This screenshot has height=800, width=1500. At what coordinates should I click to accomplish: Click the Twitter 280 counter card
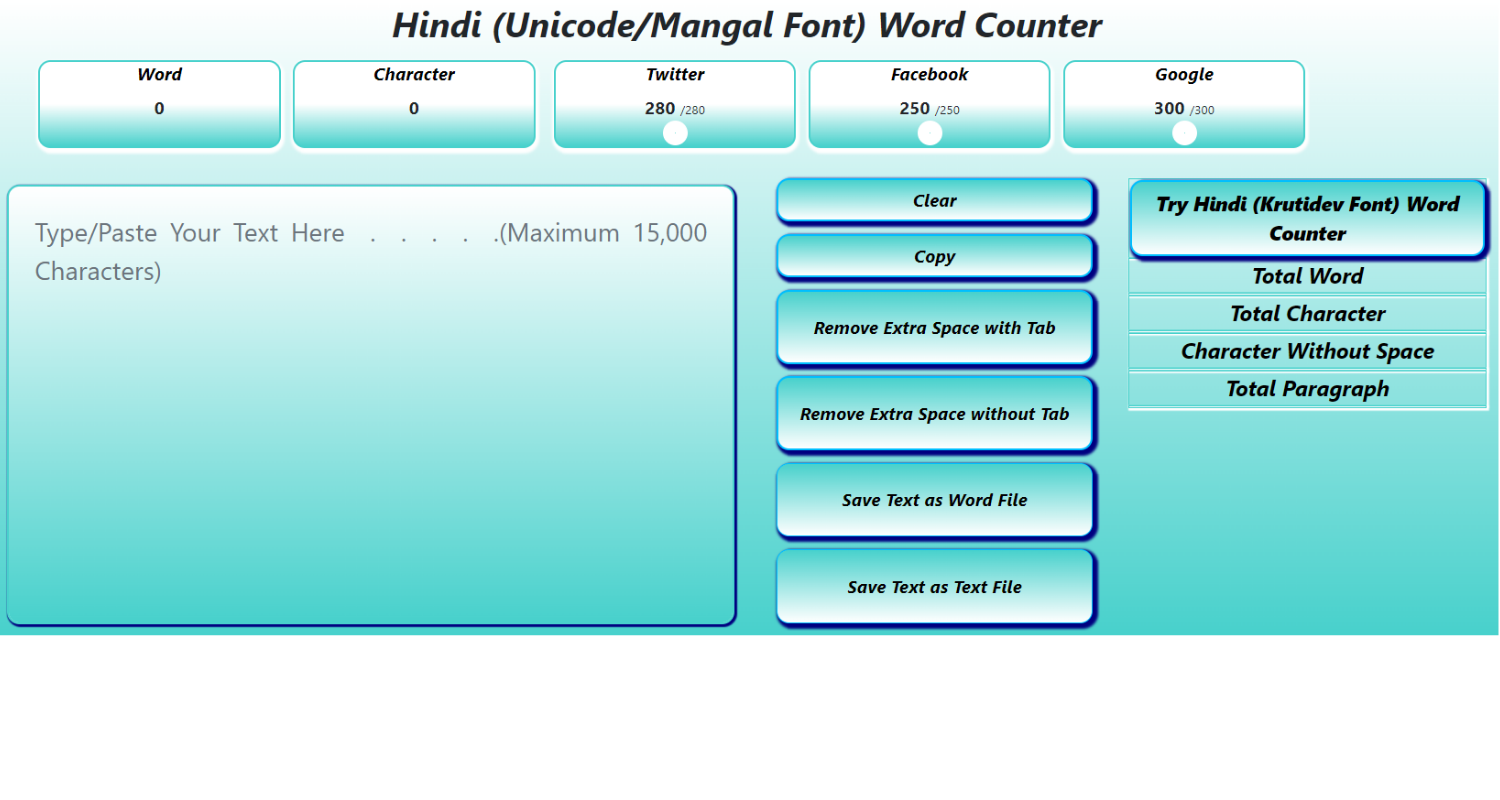click(x=674, y=95)
